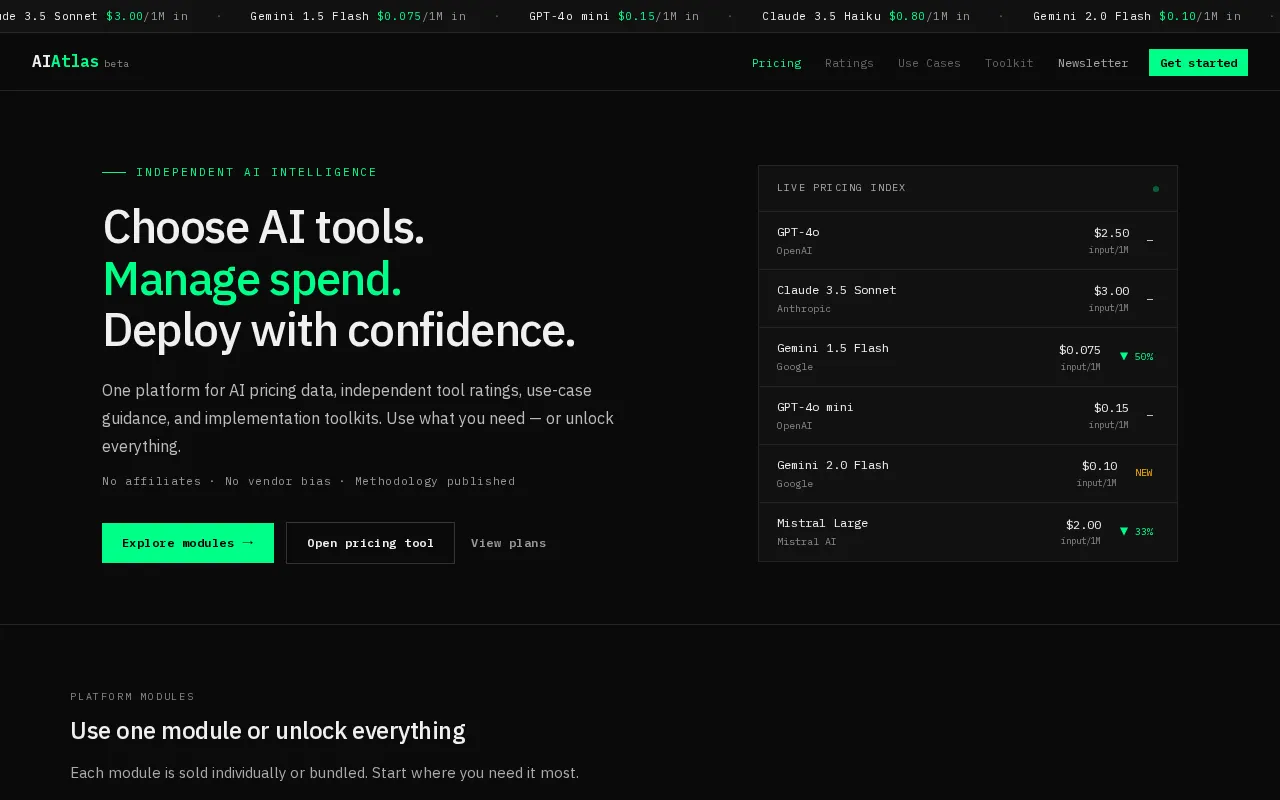Click the $2.00 Mistral price value

[x=1083, y=525]
